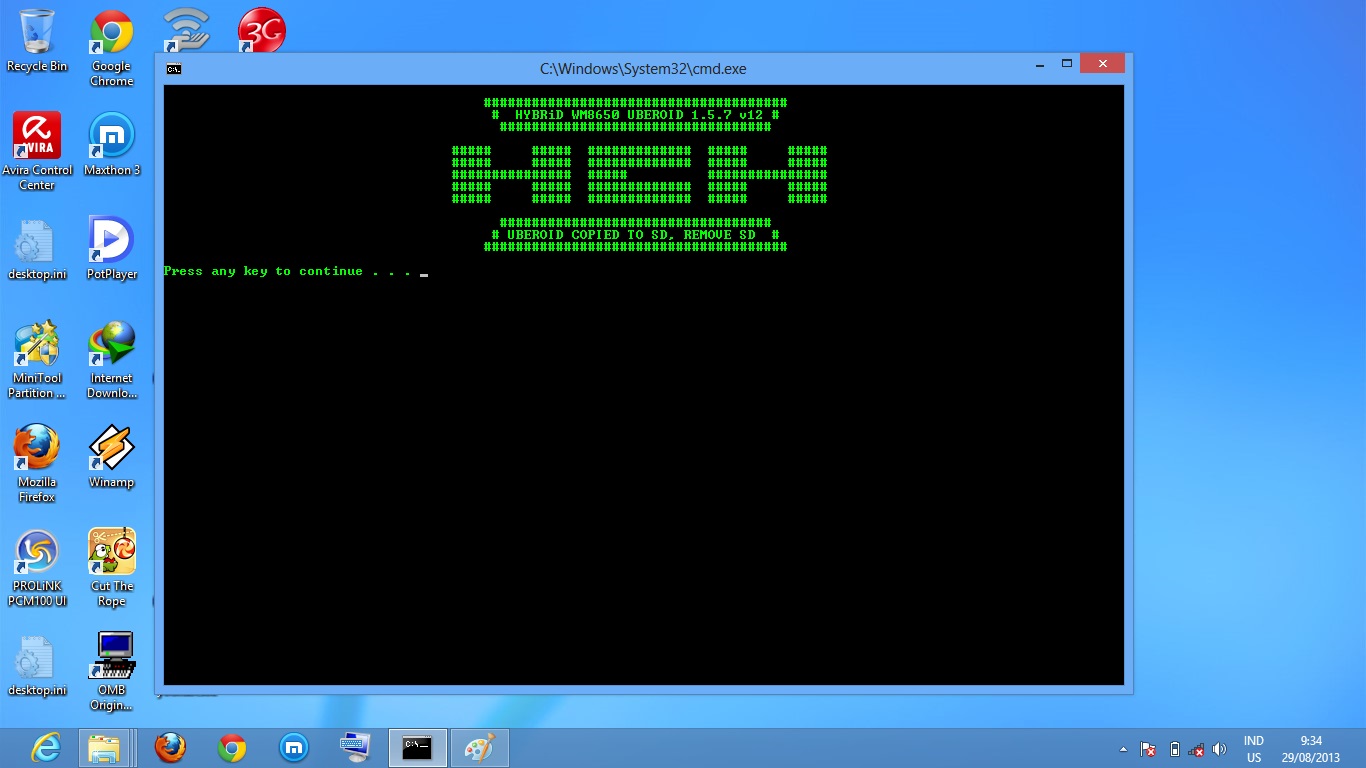Image resolution: width=1366 pixels, height=768 pixels.
Task: Open the Action Center flag icon
Action: coord(1149,749)
